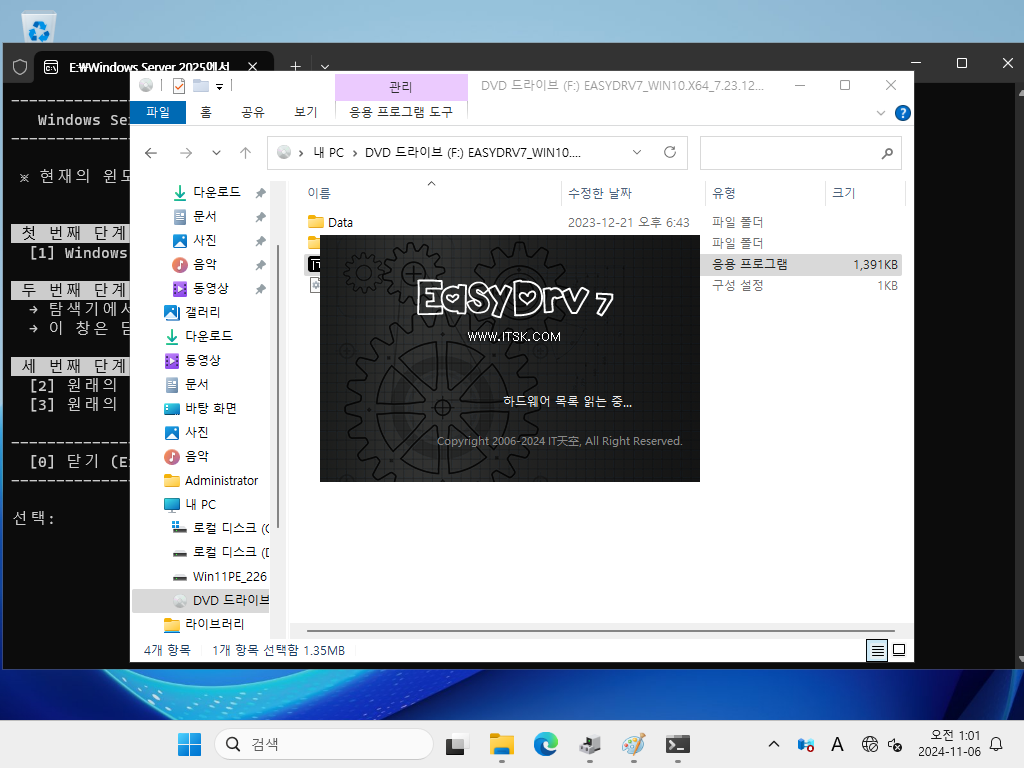Viewport: 1024px width, 768px height.
Task: Toggle the IME language indicator A
Action: tap(837, 744)
